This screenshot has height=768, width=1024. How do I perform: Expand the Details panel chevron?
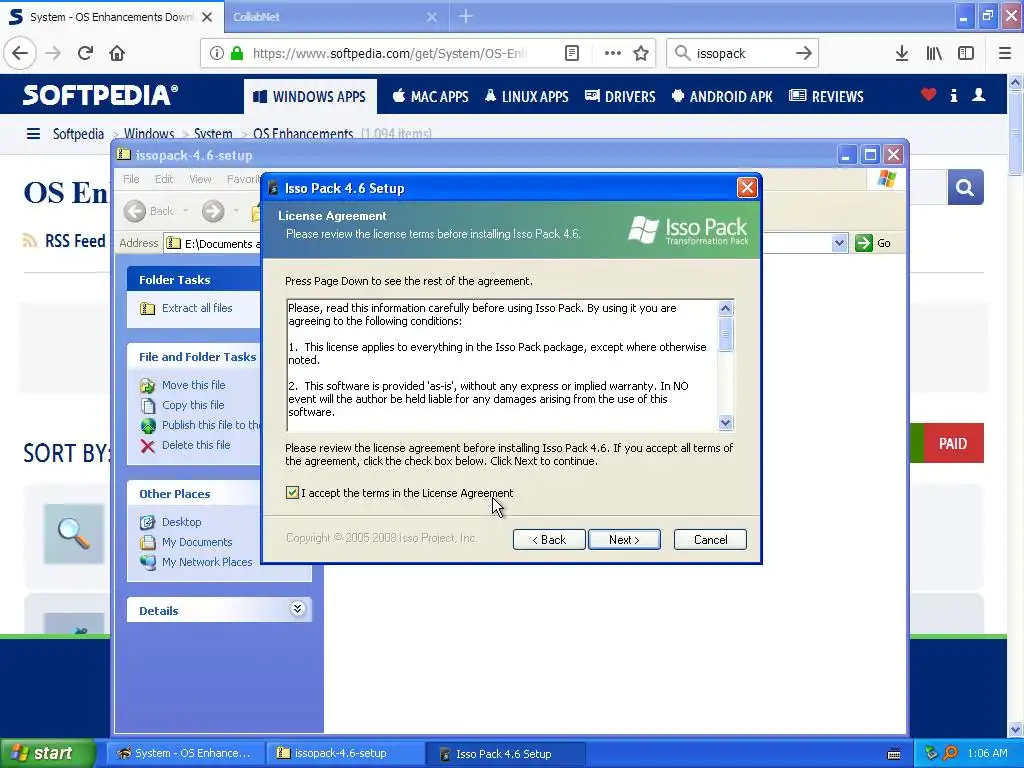(x=297, y=609)
